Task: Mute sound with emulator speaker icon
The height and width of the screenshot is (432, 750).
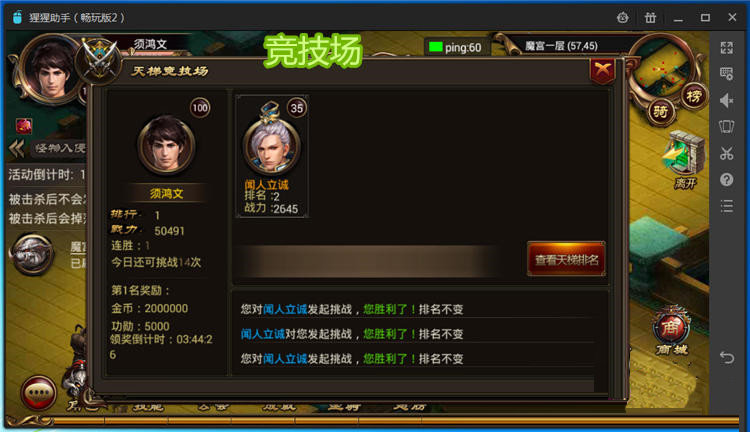Action: coord(726,100)
